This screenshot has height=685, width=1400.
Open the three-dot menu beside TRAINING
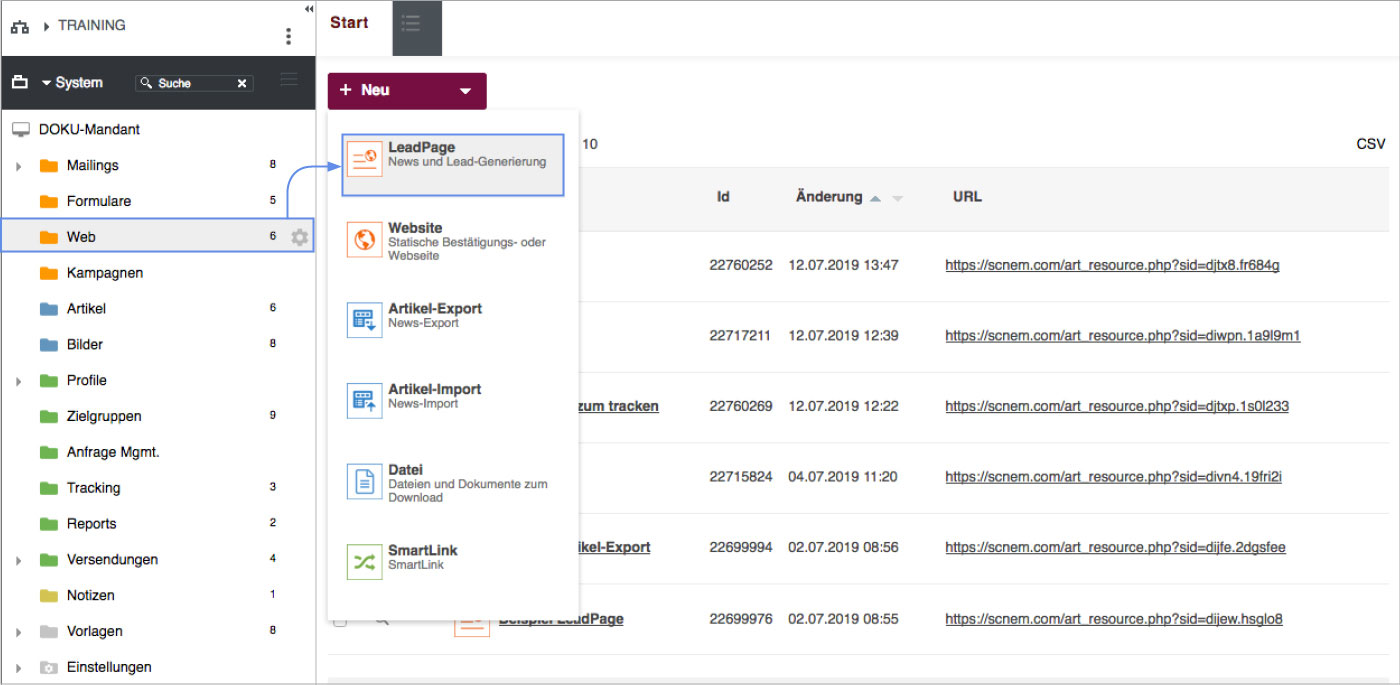288,36
